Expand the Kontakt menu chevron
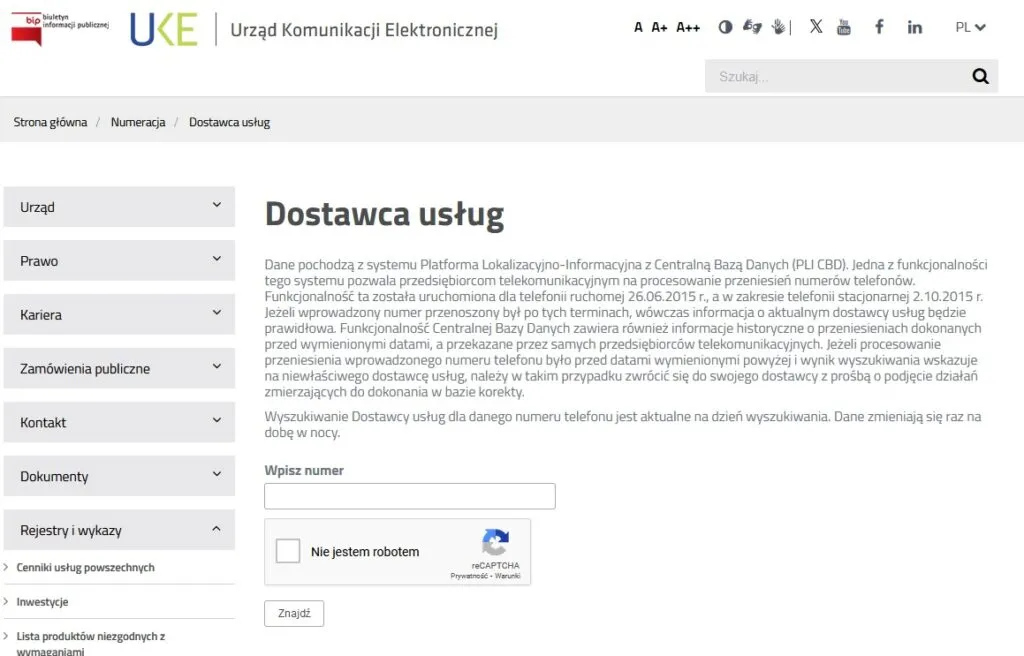The width and height of the screenshot is (1024, 656). [x=217, y=421]
